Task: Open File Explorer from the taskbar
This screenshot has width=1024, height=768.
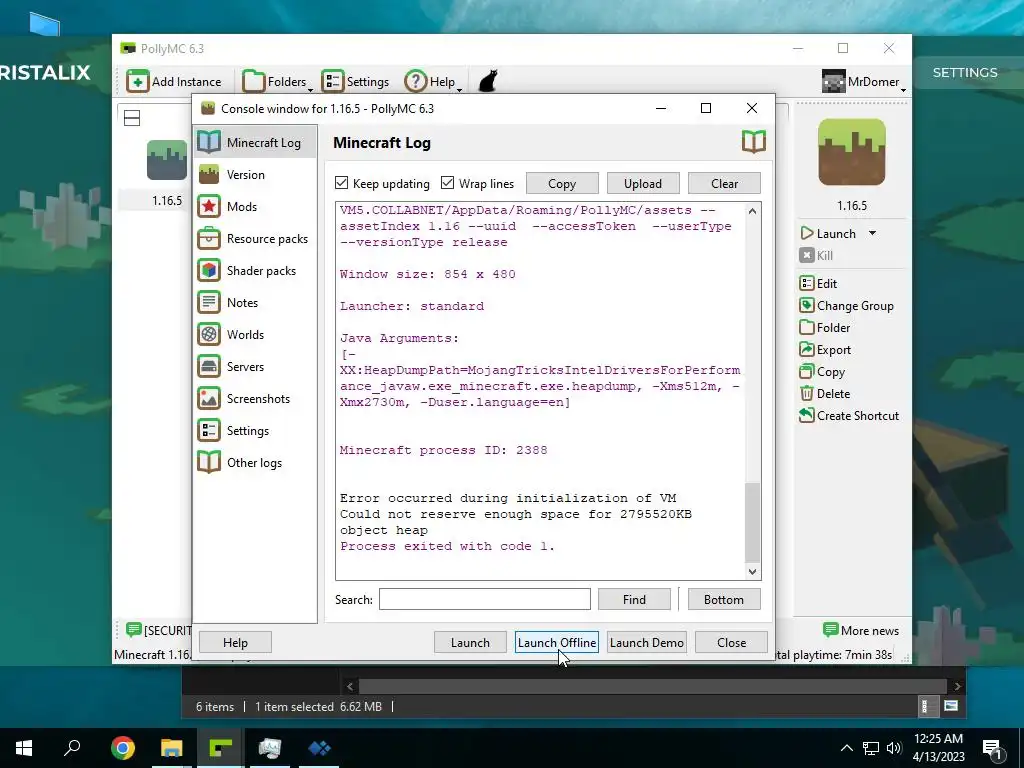Action: coord(172,748)
